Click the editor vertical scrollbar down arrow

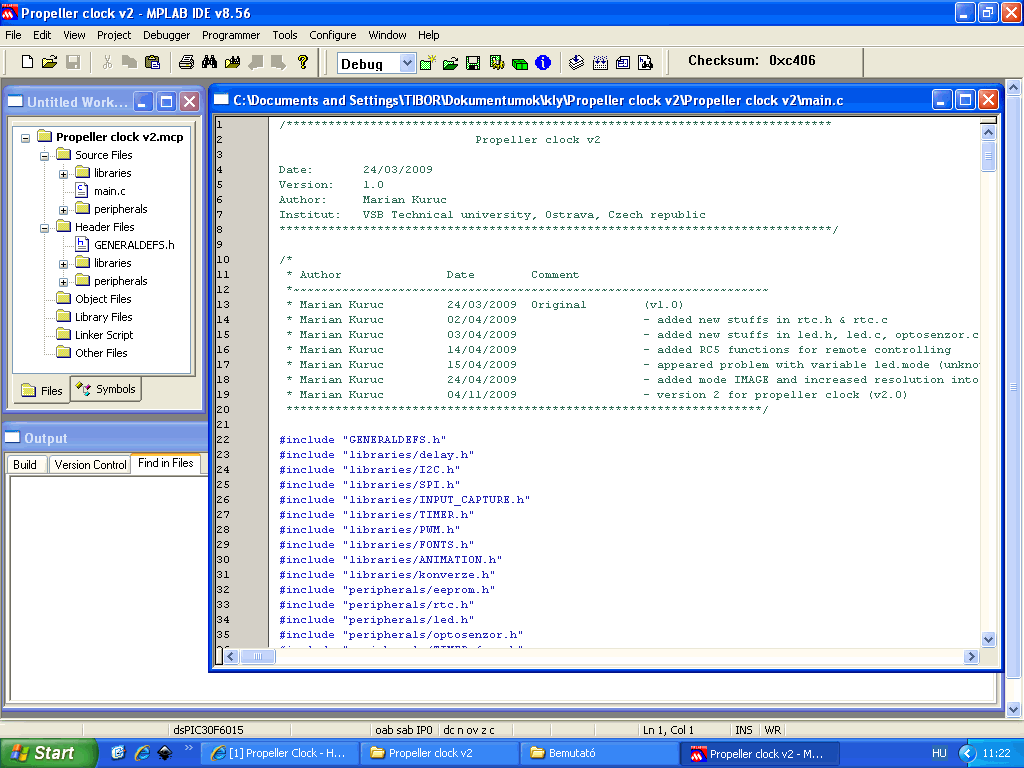[989, 639]
